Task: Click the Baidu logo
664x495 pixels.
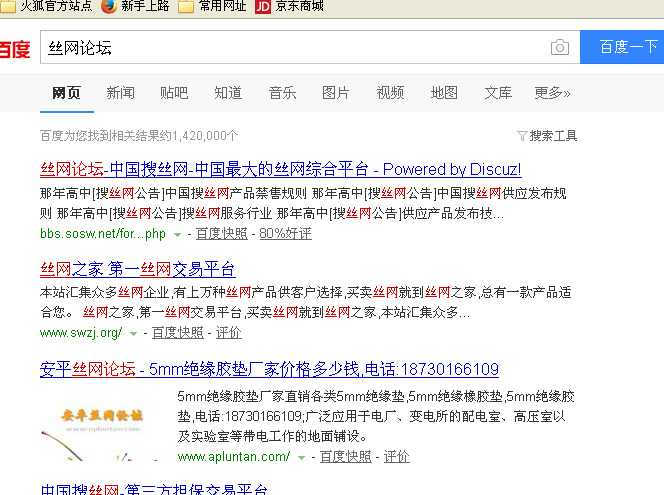Action: (x=15, y=49)
